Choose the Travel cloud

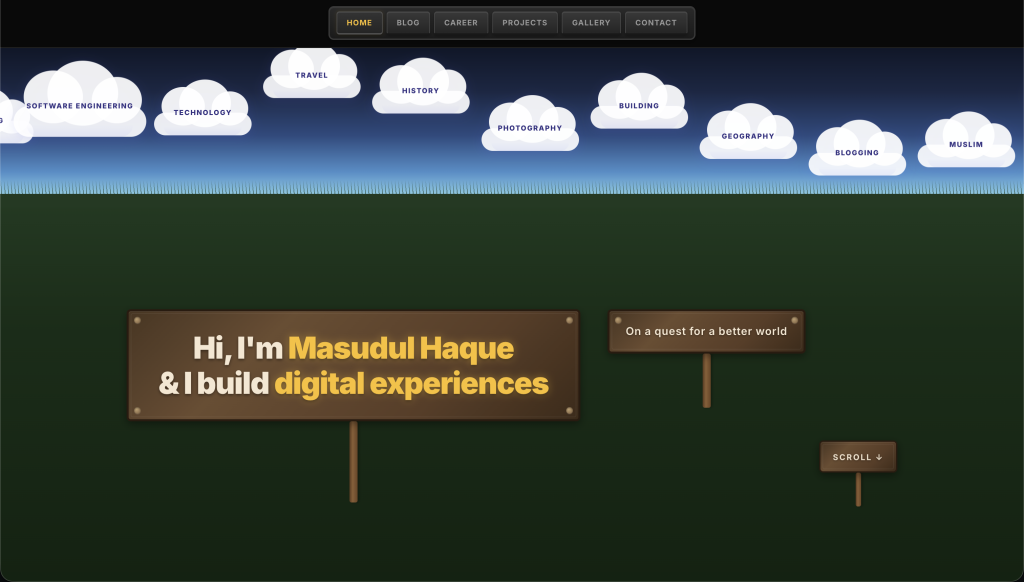(x=312, y=73)
